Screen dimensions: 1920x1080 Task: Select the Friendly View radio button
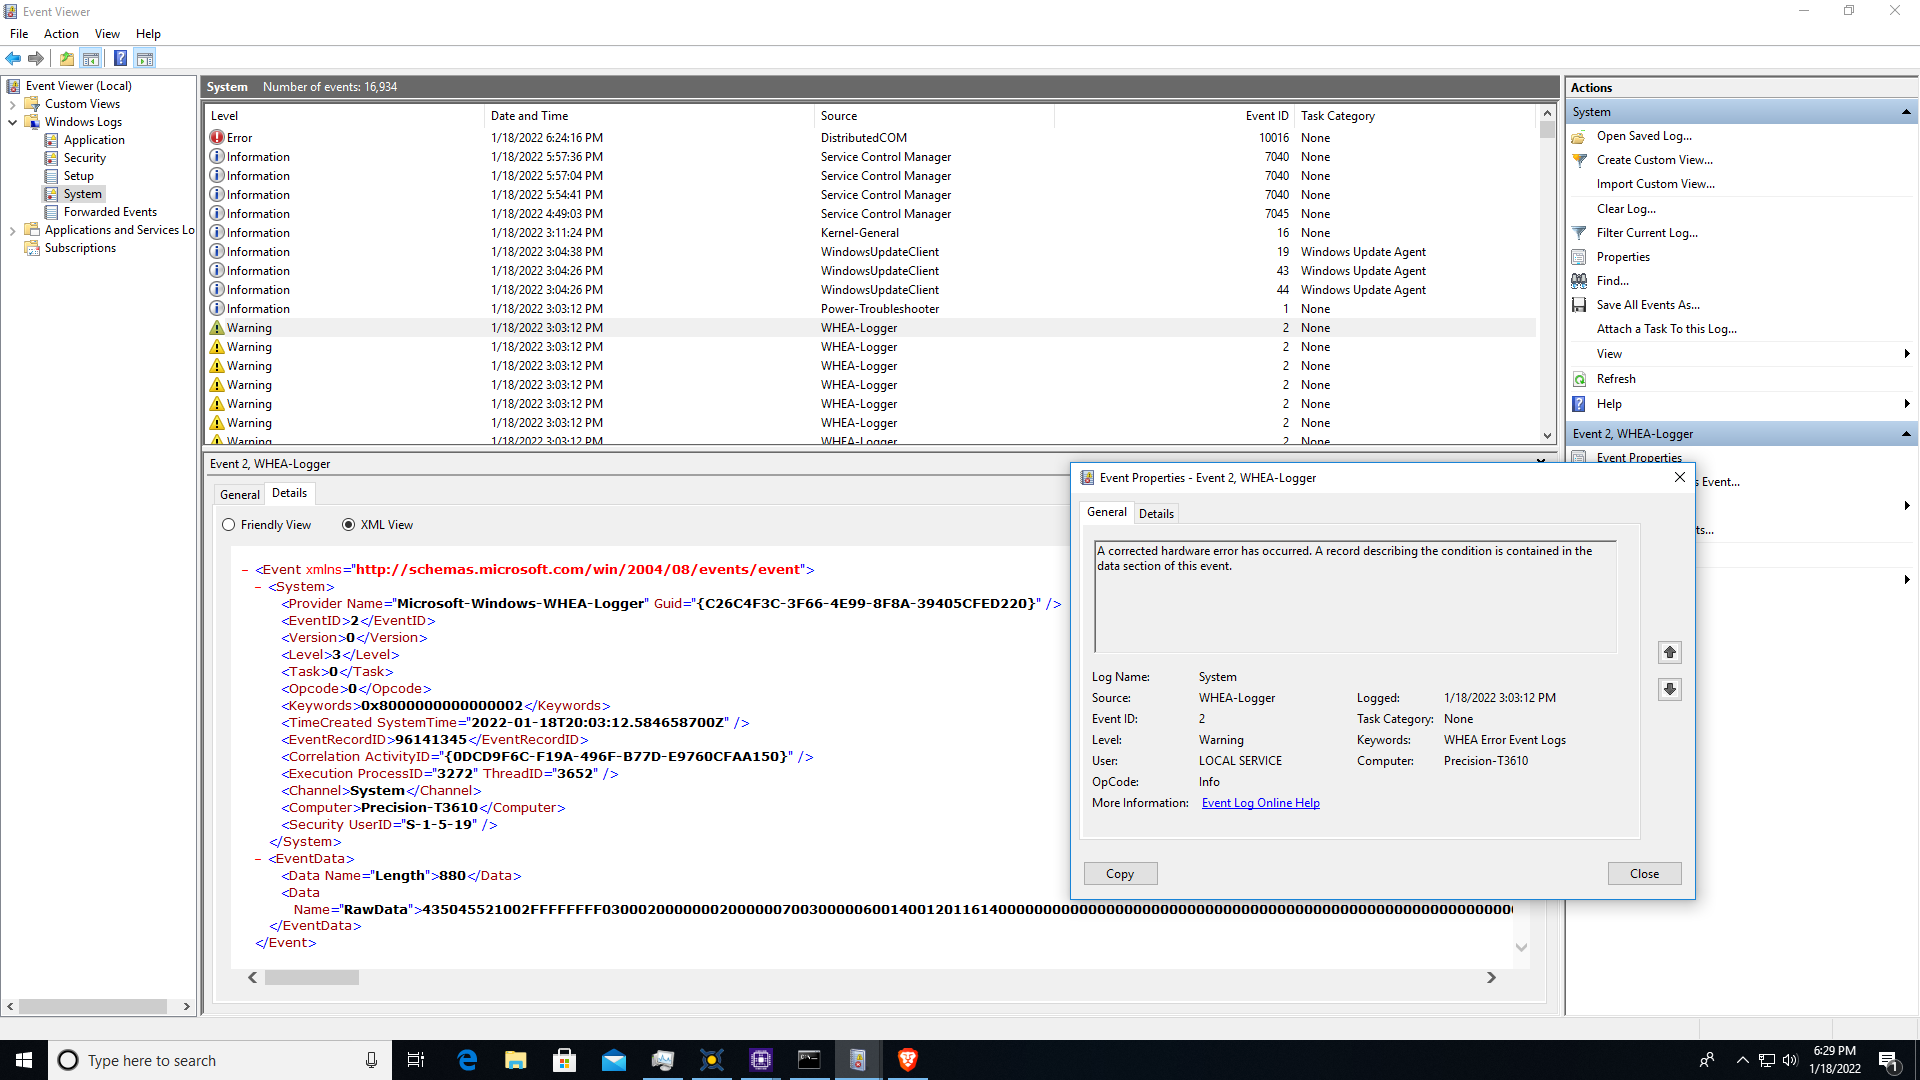tap(229, 525)
